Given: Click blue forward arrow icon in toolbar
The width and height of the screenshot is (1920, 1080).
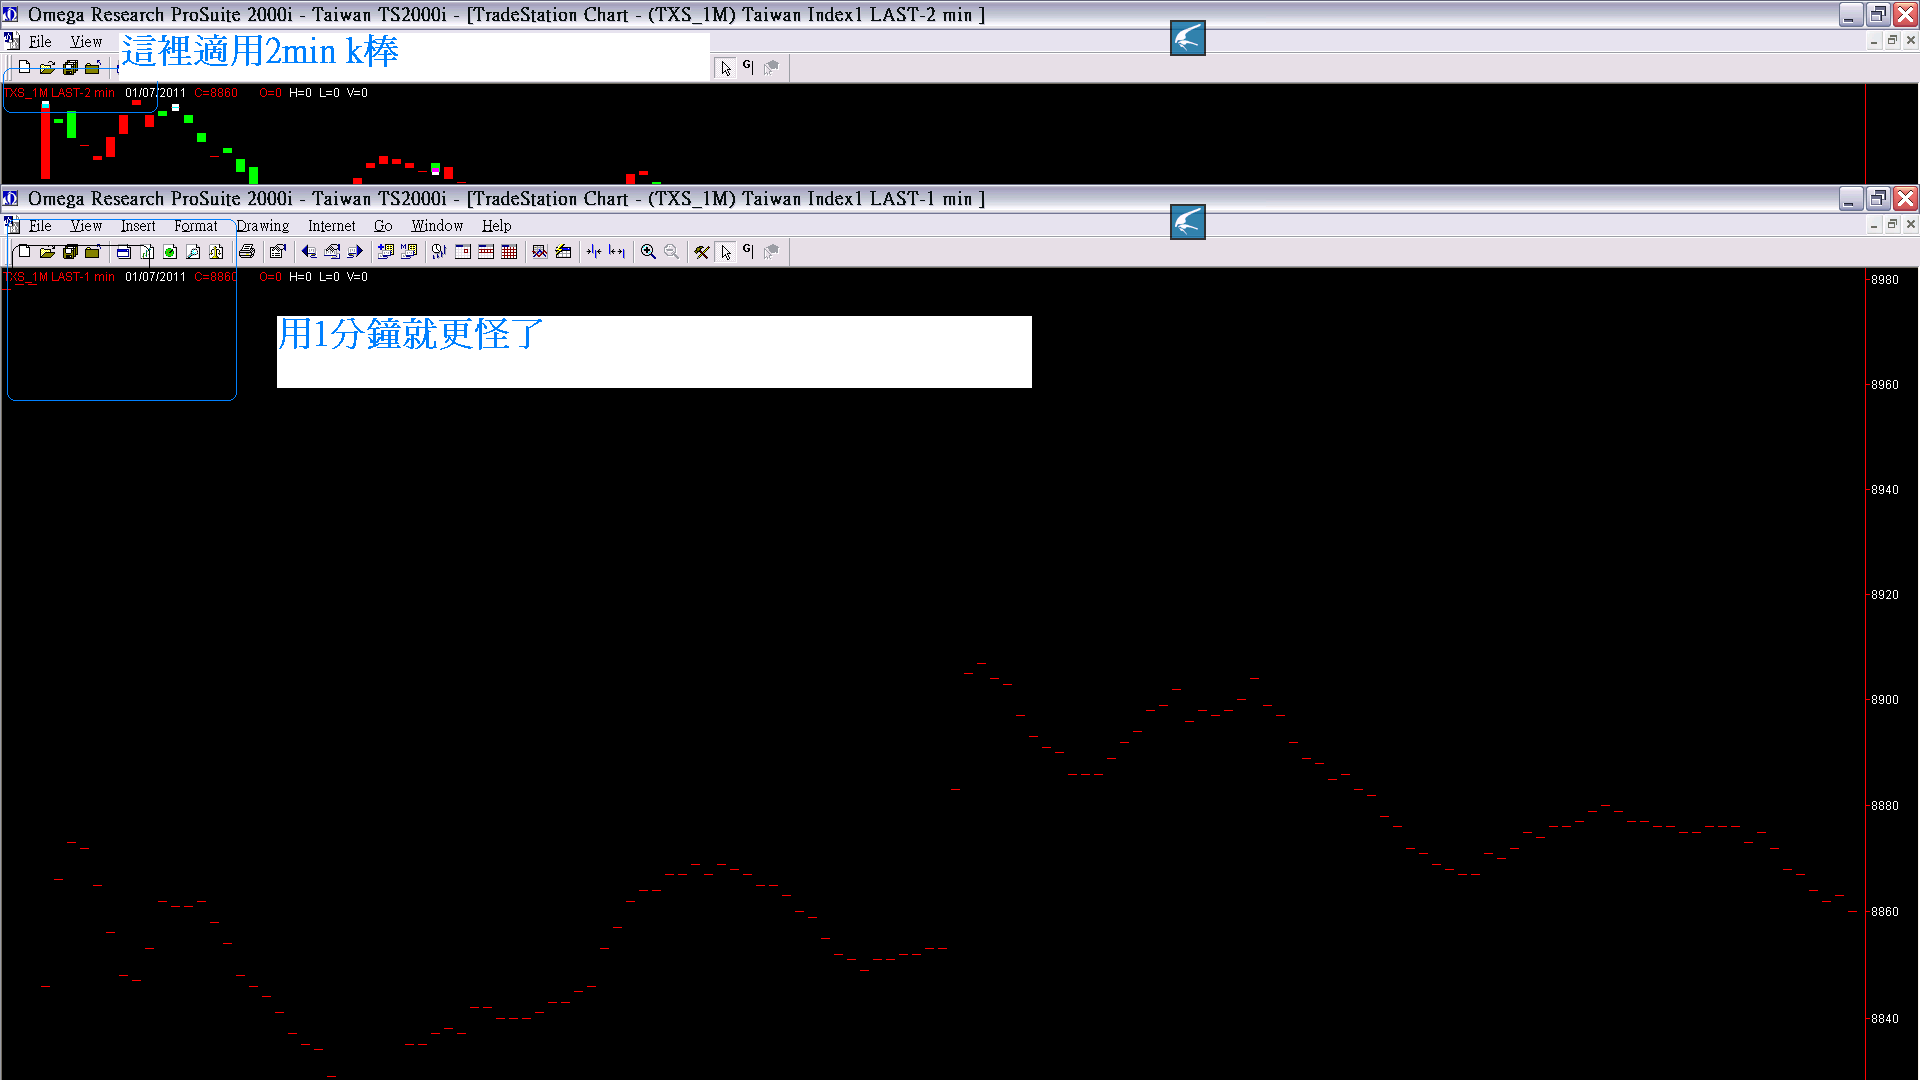Looking at the screenshot, I should [x=355, y=252].
